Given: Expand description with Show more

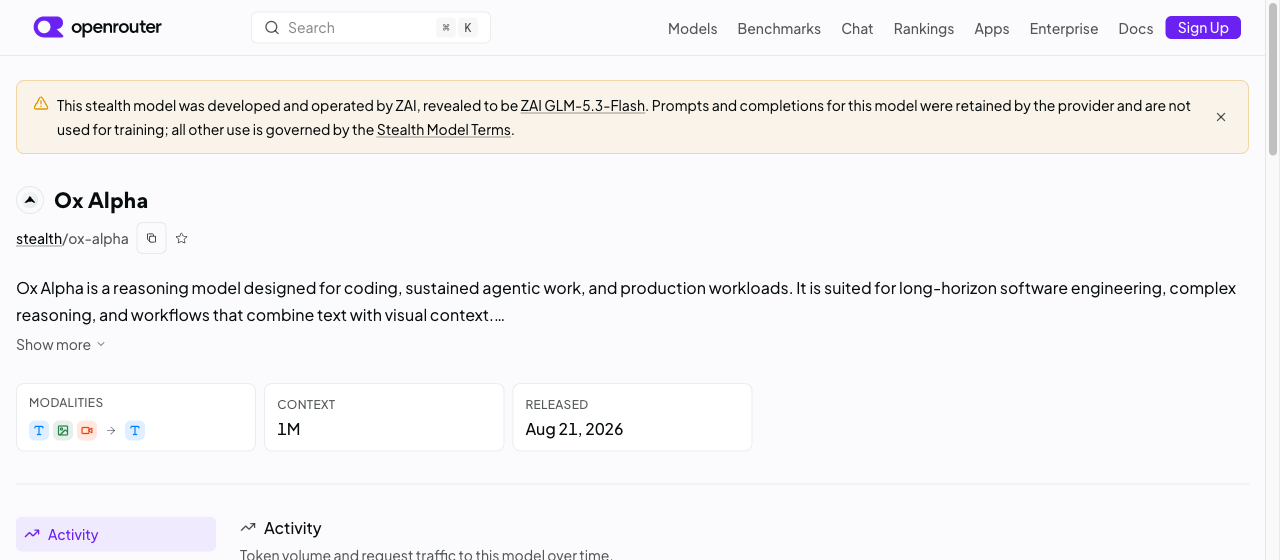Looking at the screenshot, I should [x=61, y=344].
